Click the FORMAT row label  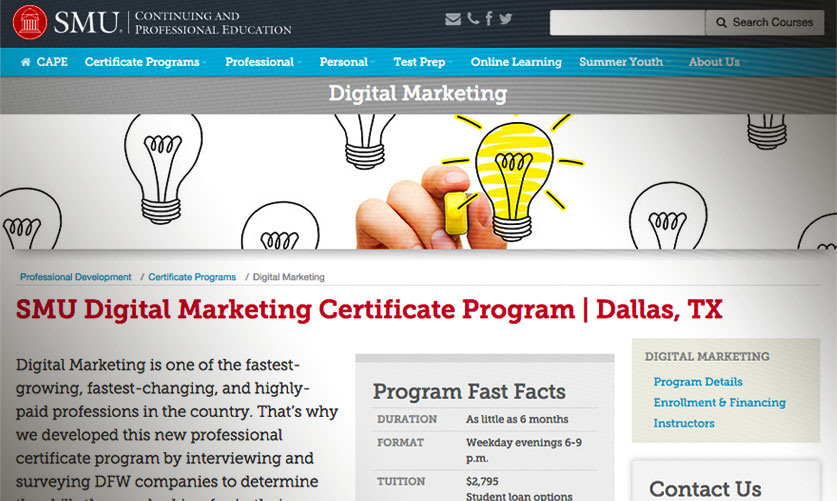click(400, 443)
